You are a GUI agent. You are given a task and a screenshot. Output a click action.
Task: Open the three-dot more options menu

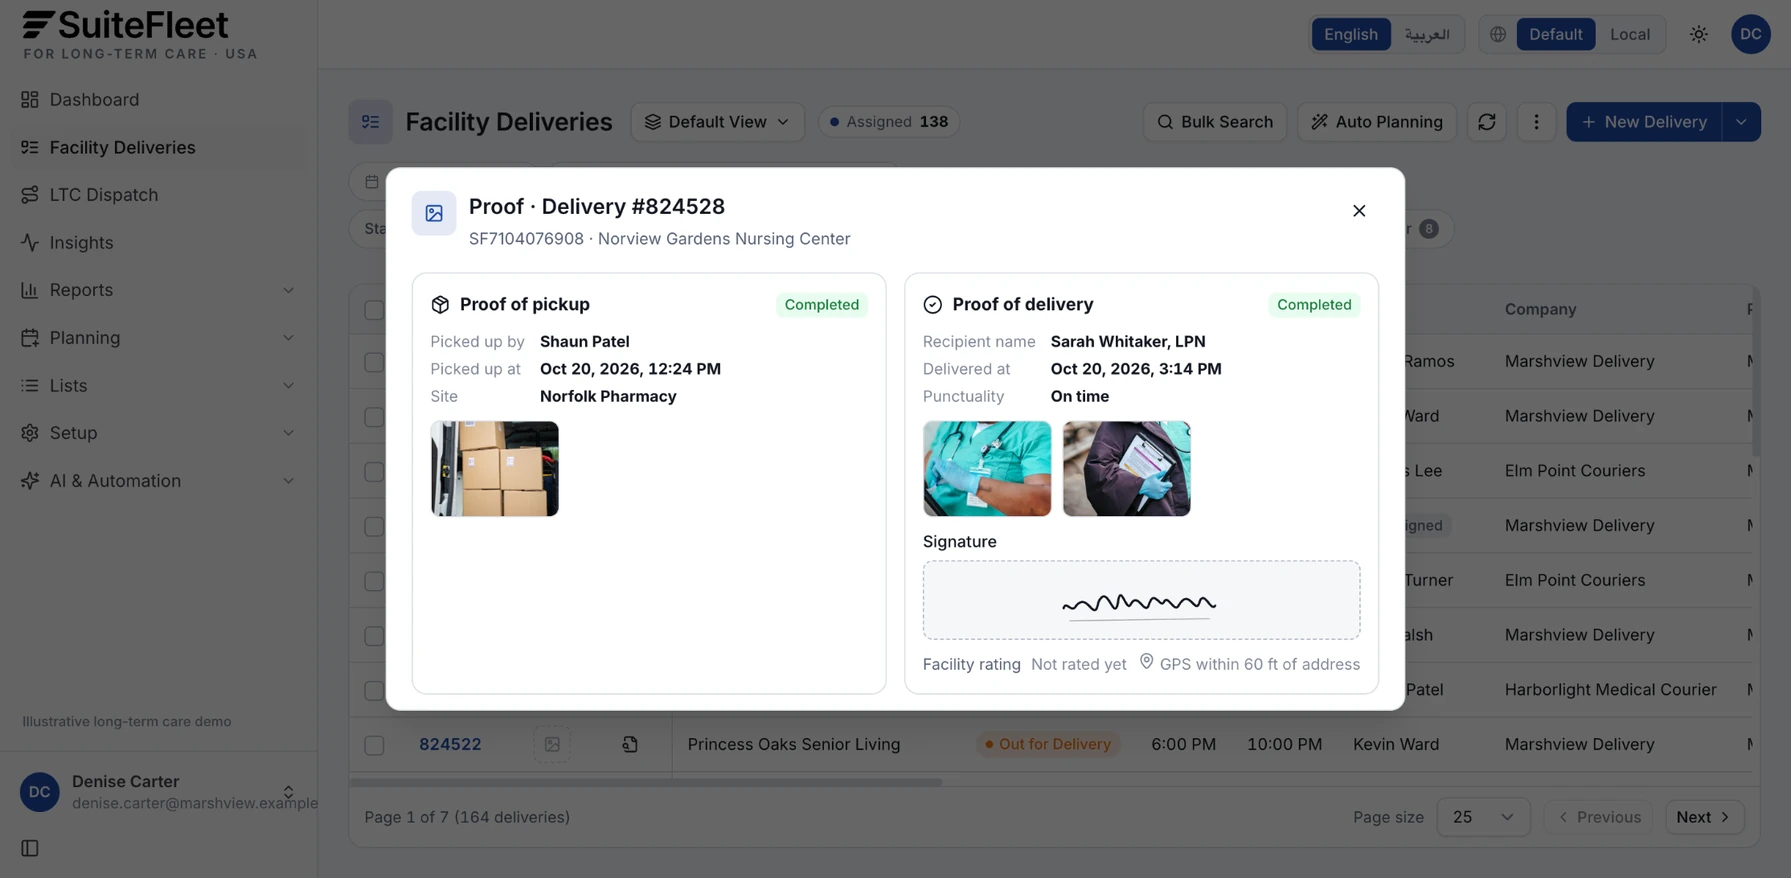pos(1537,122)
